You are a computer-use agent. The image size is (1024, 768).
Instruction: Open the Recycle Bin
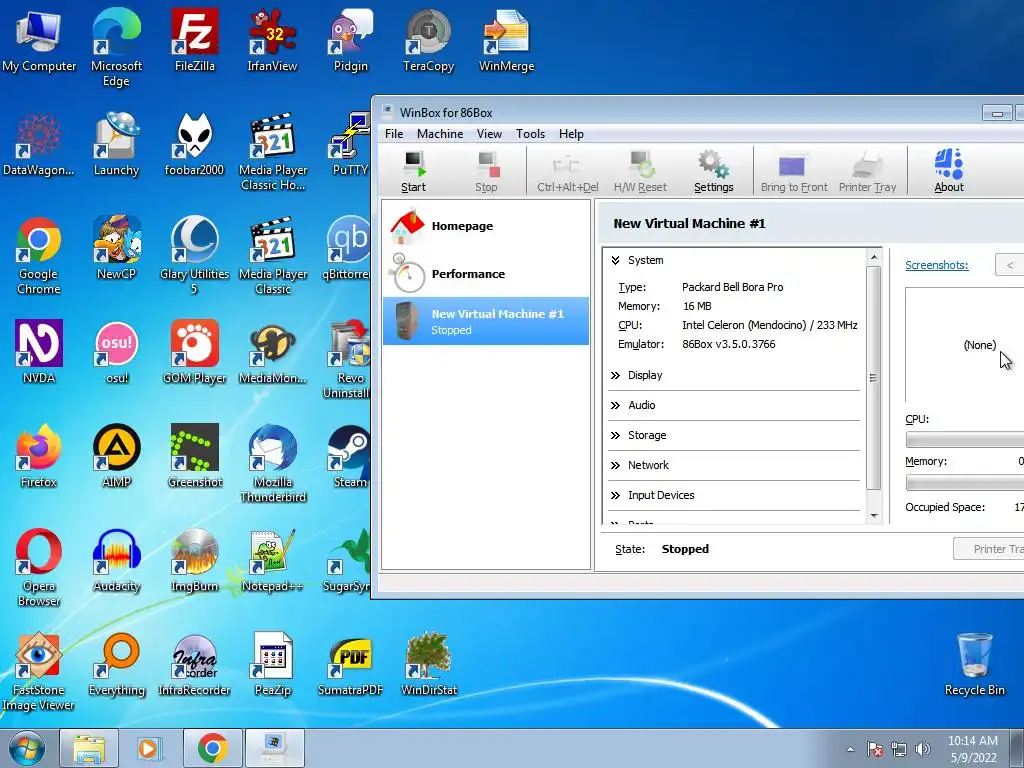[974, 664]
